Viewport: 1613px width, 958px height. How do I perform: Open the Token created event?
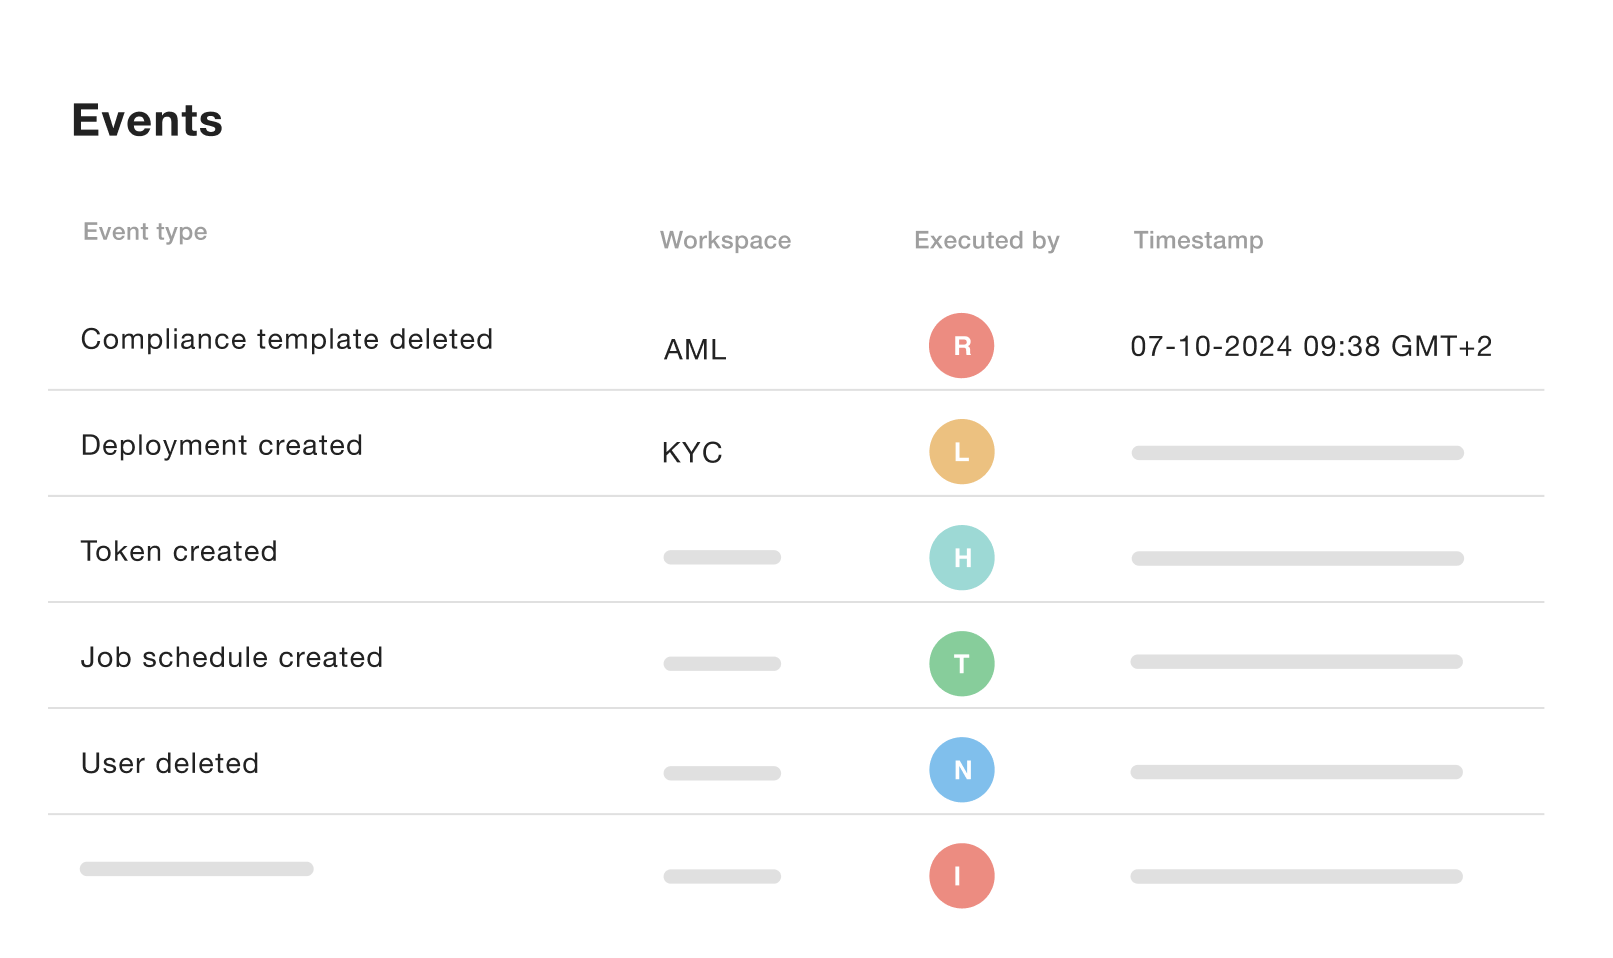(x=179, y=551)
